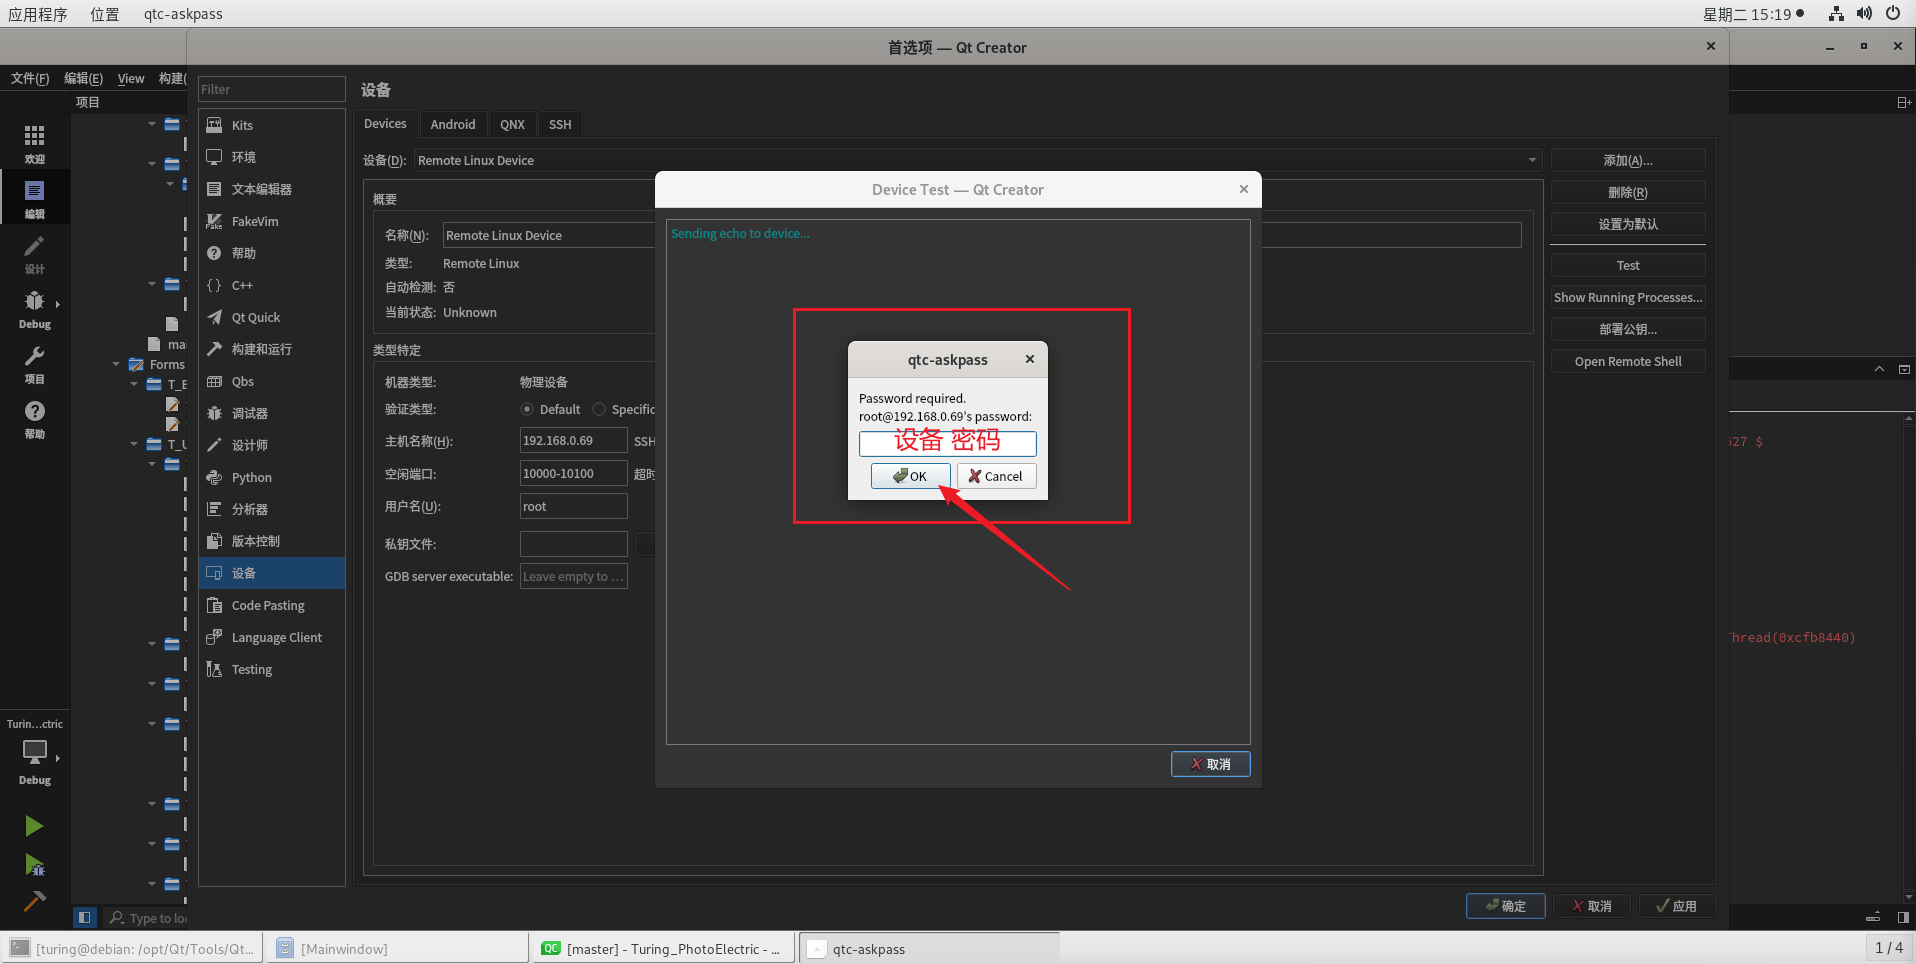Click 取消 in Device Test dialog
The image size is (1916, 964).
click(1210, 764)
